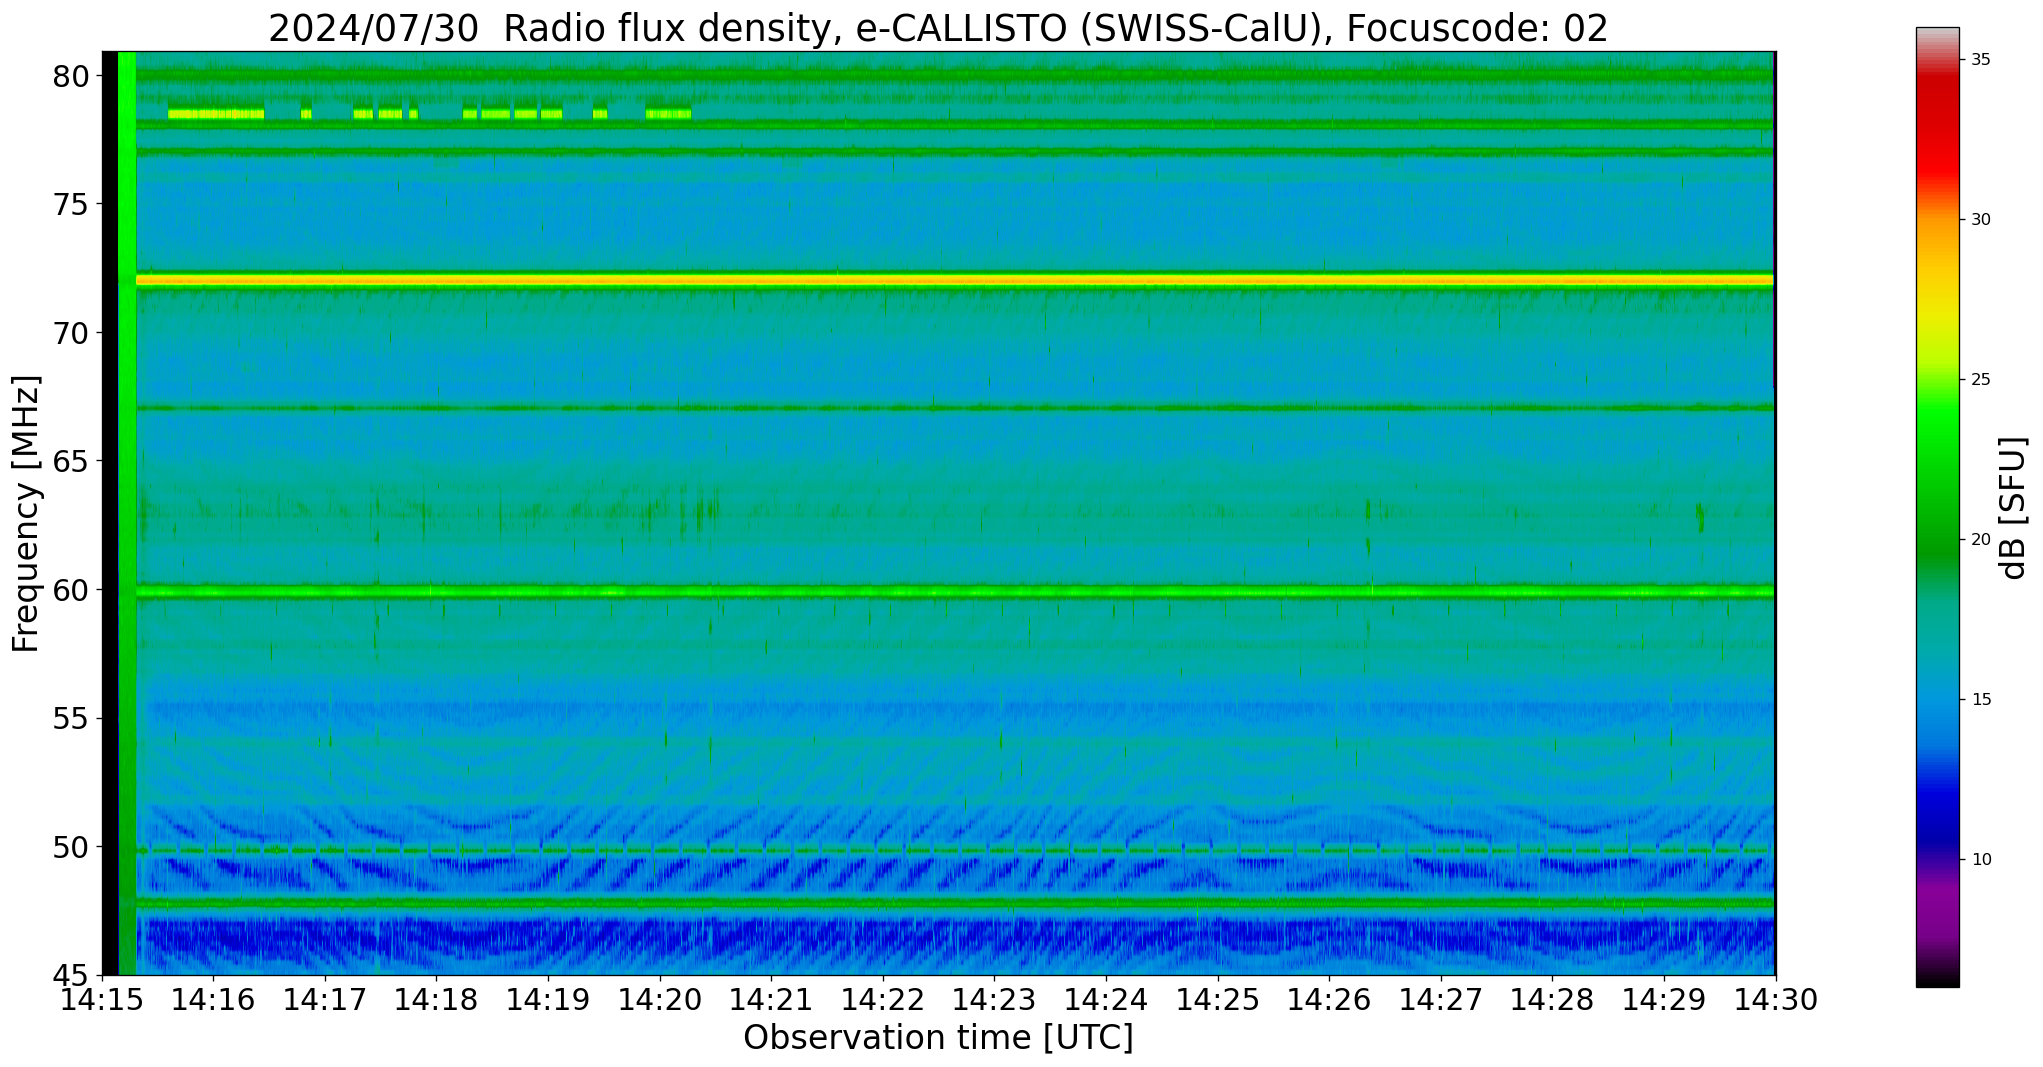Click the Observation time [UTC] axis label
The width and height of the screenshot is (2043, 1067).
(x=938, y=1038)
